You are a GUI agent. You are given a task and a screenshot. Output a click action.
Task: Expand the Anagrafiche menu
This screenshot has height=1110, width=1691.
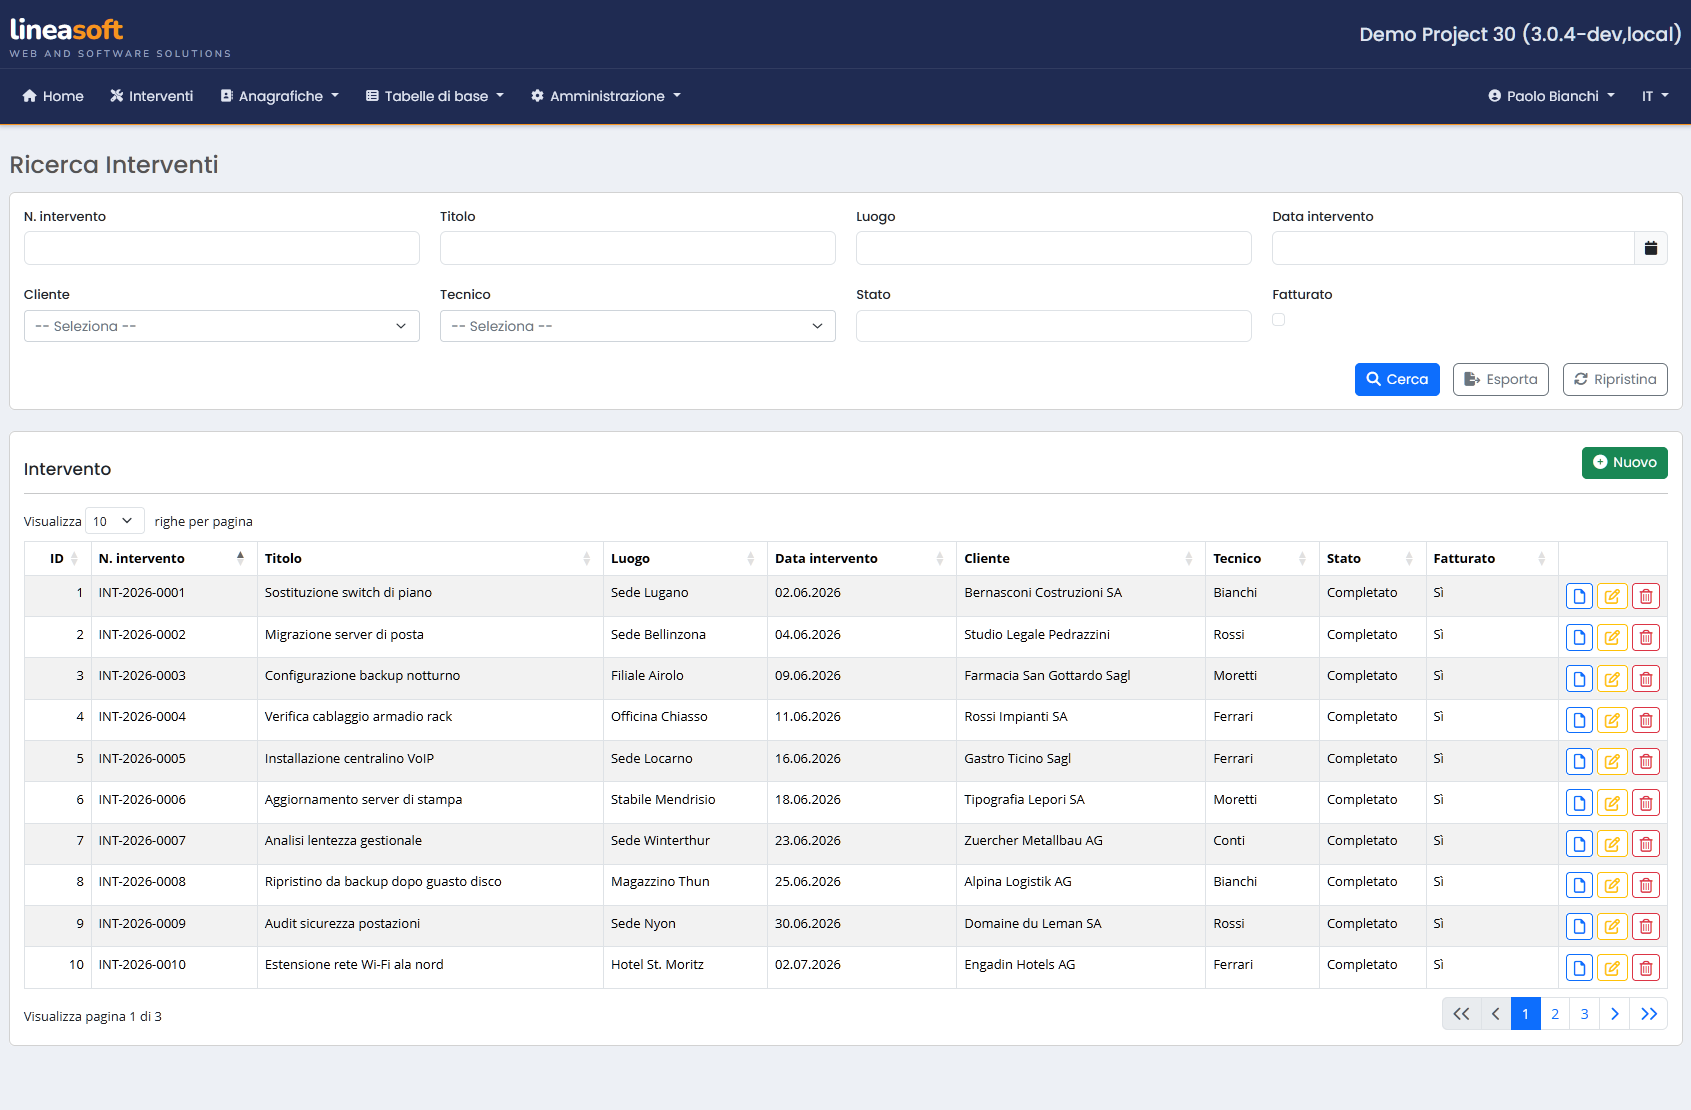pyautogui.click(x=280, y=96)
